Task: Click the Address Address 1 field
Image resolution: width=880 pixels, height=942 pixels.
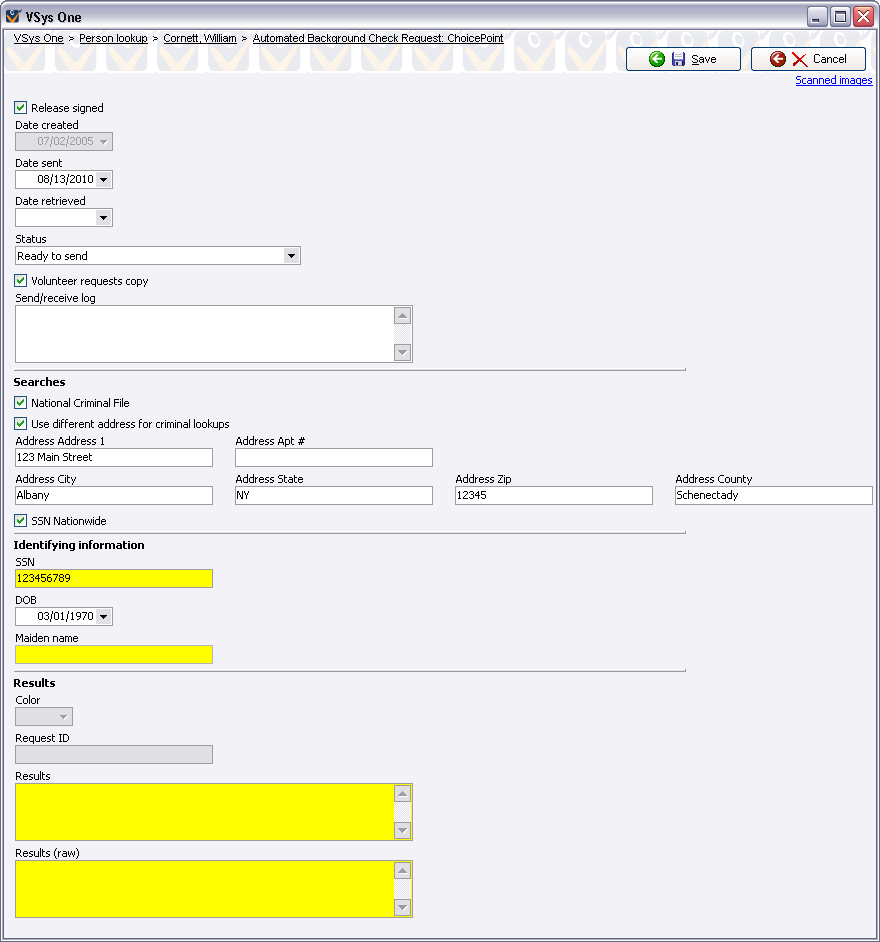Action: click(x=114, y=457)
